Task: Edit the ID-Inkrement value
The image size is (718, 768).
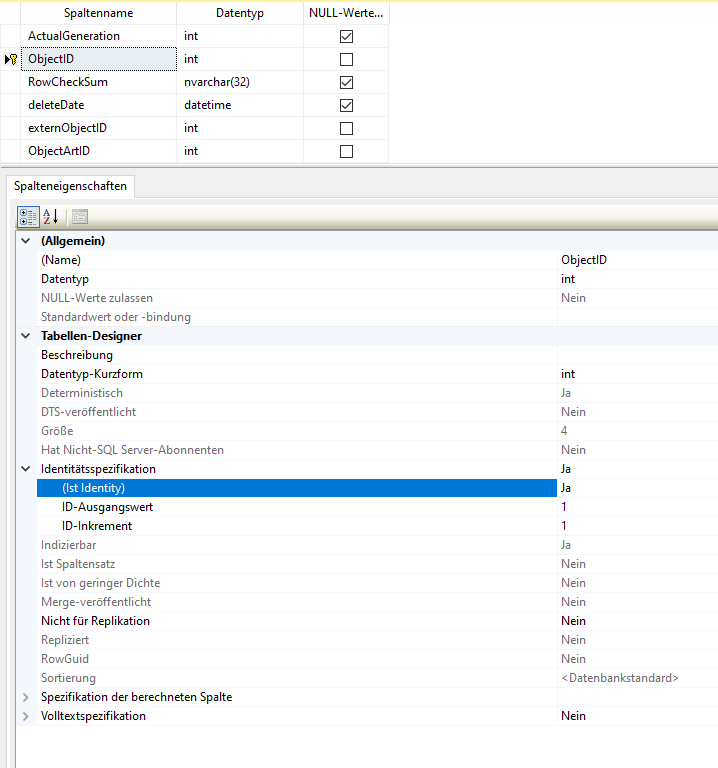Action: [638, 526]
